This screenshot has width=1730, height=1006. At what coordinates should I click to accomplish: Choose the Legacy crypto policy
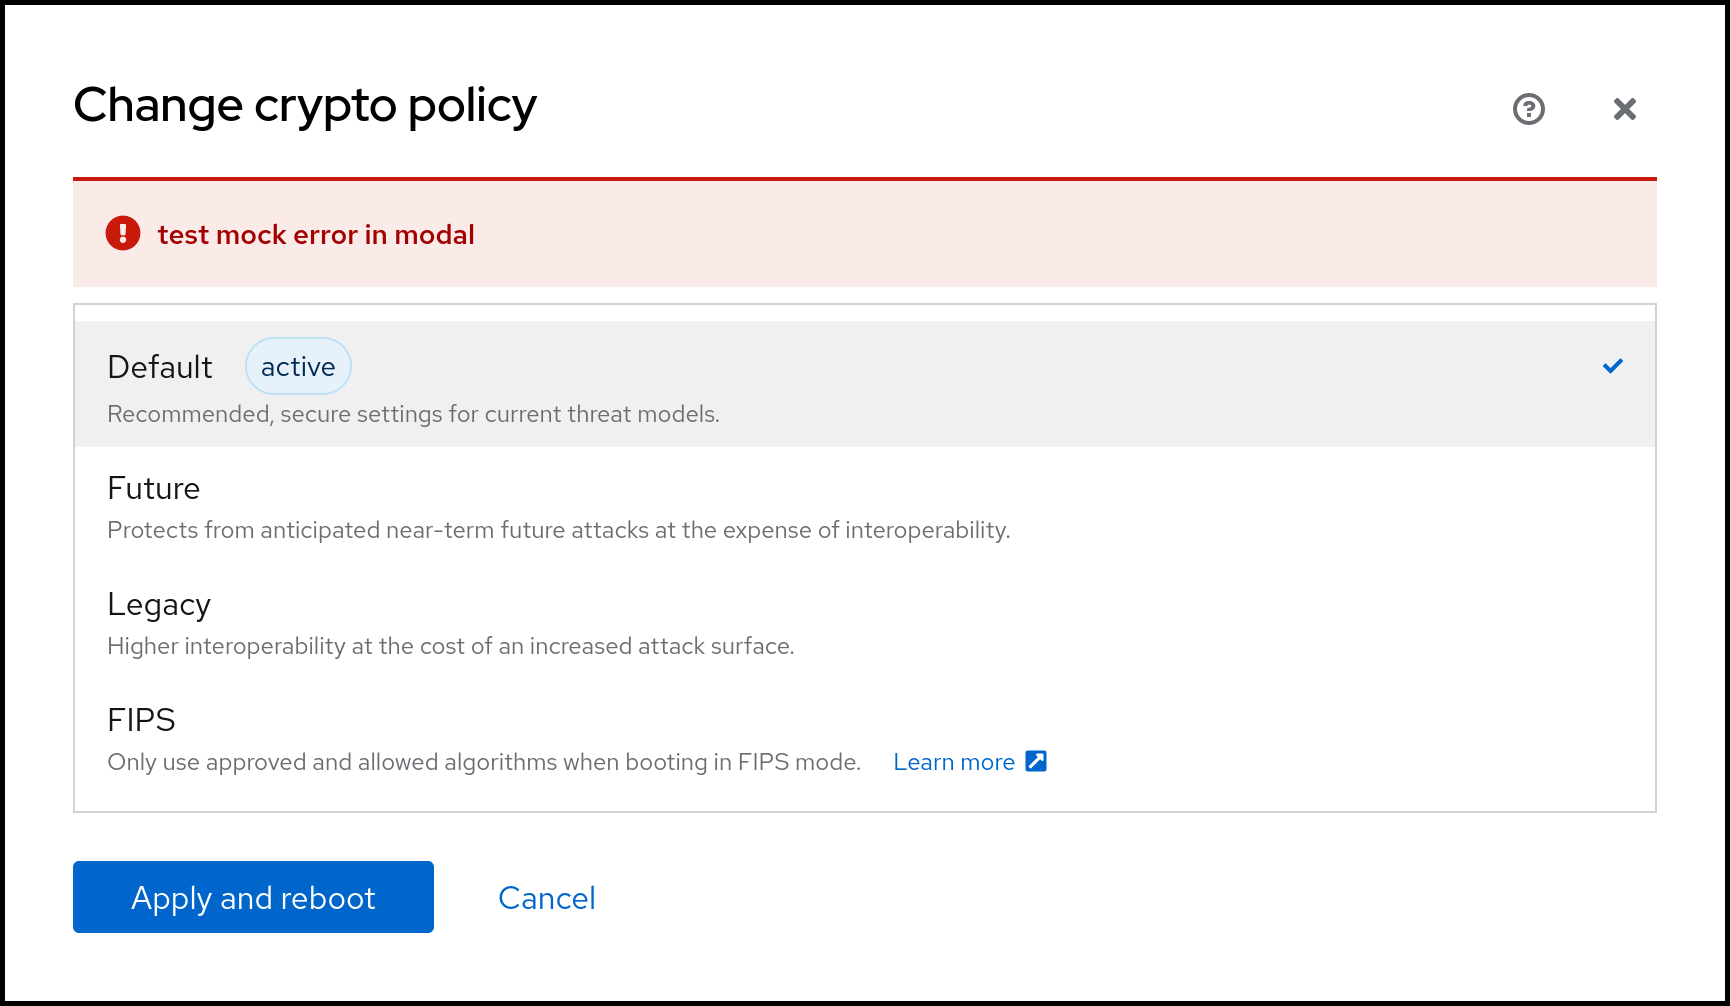coord(865,621)
